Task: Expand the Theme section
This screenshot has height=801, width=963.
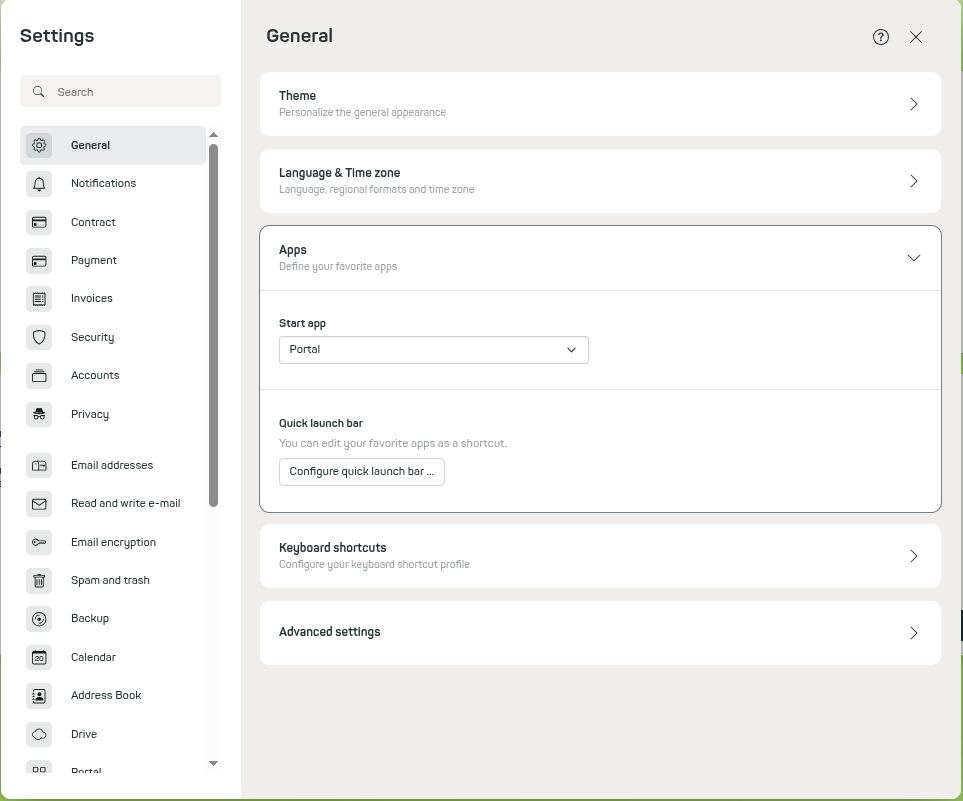Action: click(600, 104)
